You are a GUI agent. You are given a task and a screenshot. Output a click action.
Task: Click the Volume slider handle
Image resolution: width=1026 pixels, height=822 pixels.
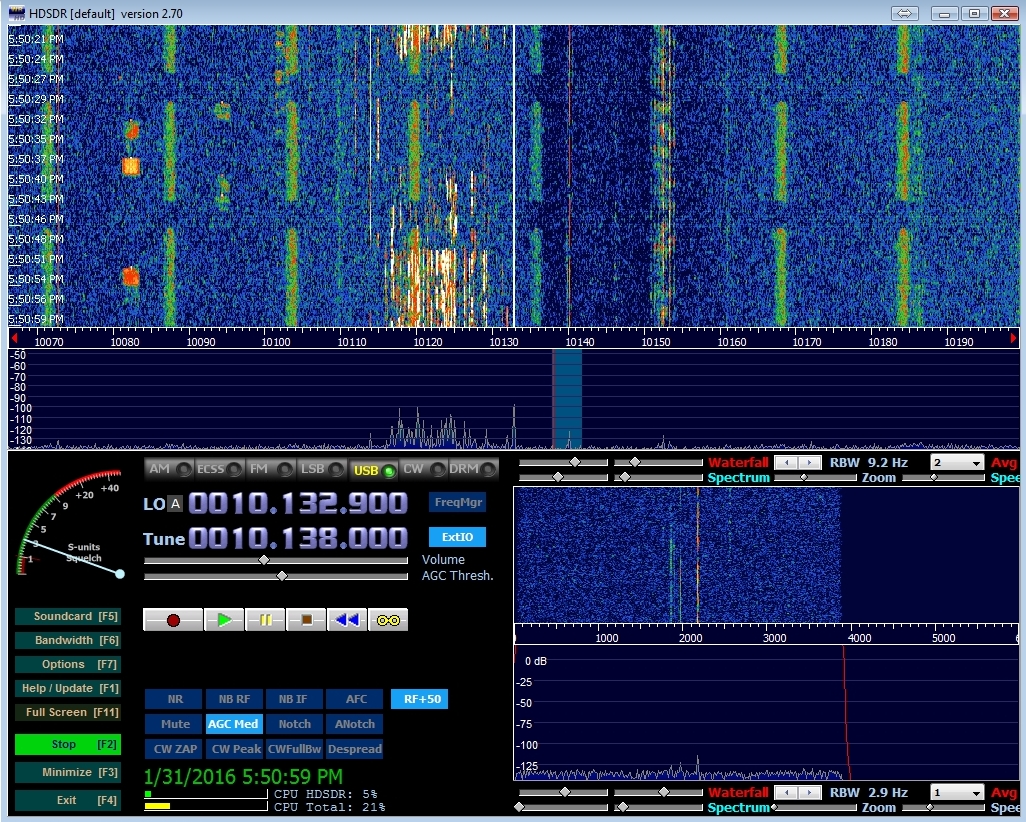[264, 561]
